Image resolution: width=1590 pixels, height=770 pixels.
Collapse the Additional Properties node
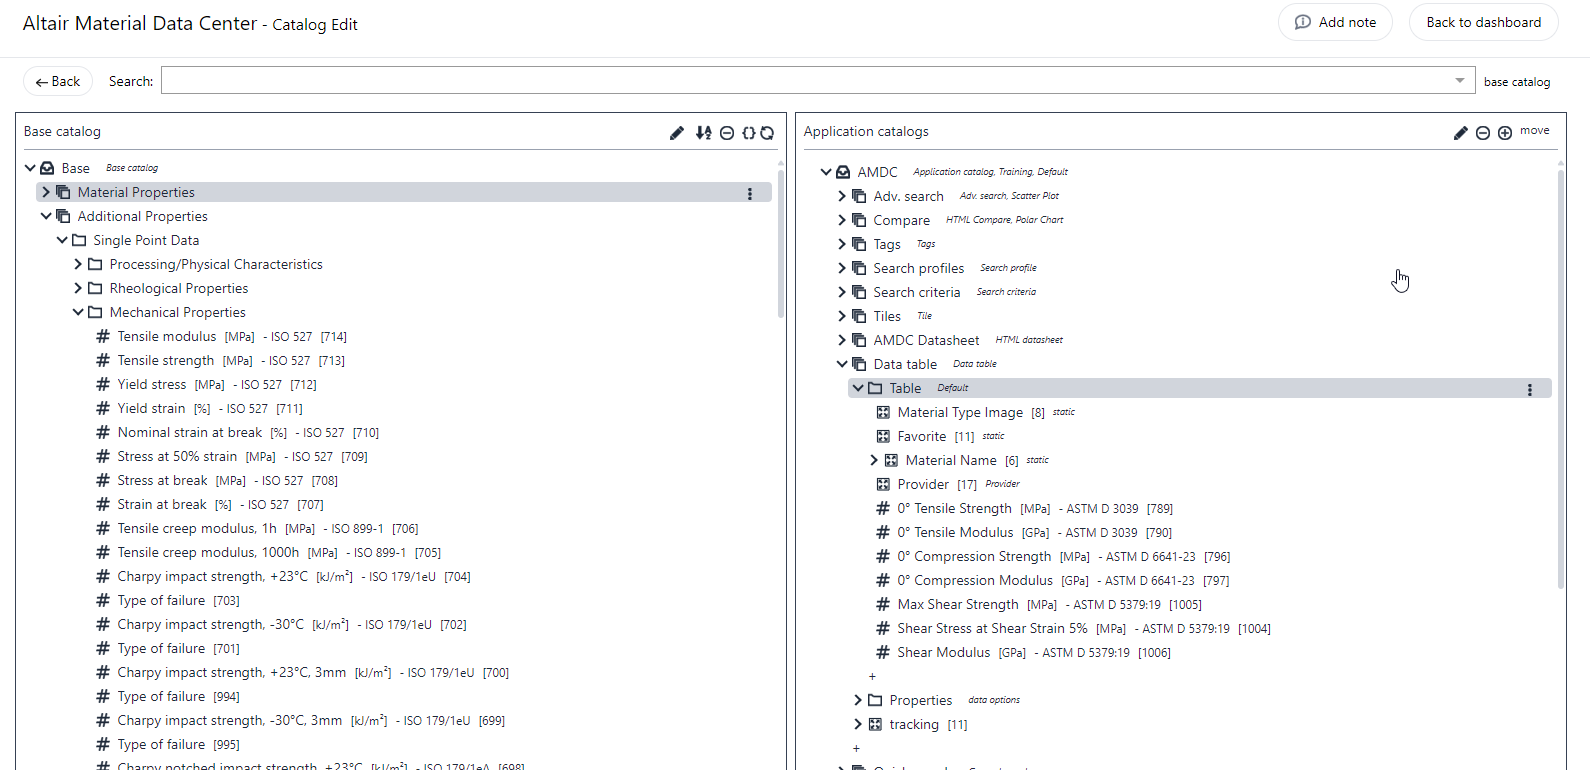[x=46, y=216]
